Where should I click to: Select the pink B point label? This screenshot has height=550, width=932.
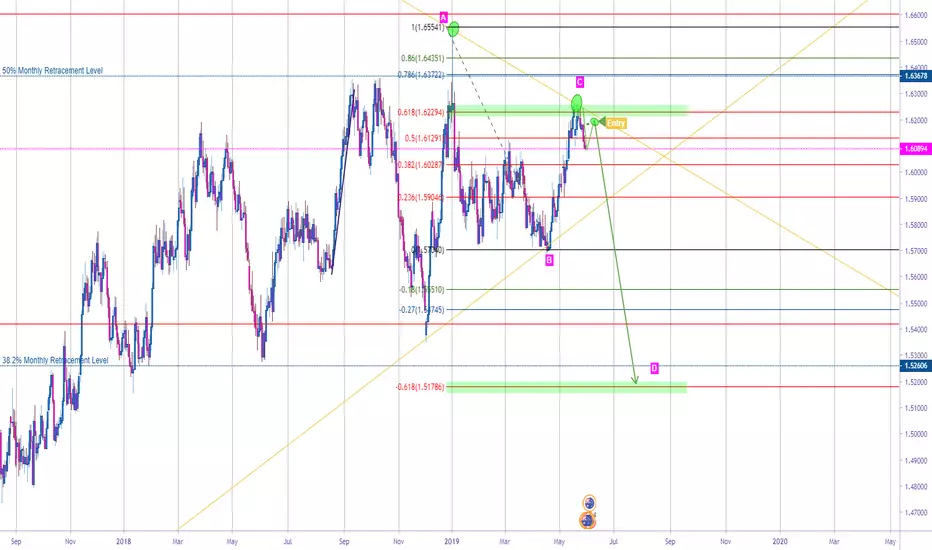(549, 260)
